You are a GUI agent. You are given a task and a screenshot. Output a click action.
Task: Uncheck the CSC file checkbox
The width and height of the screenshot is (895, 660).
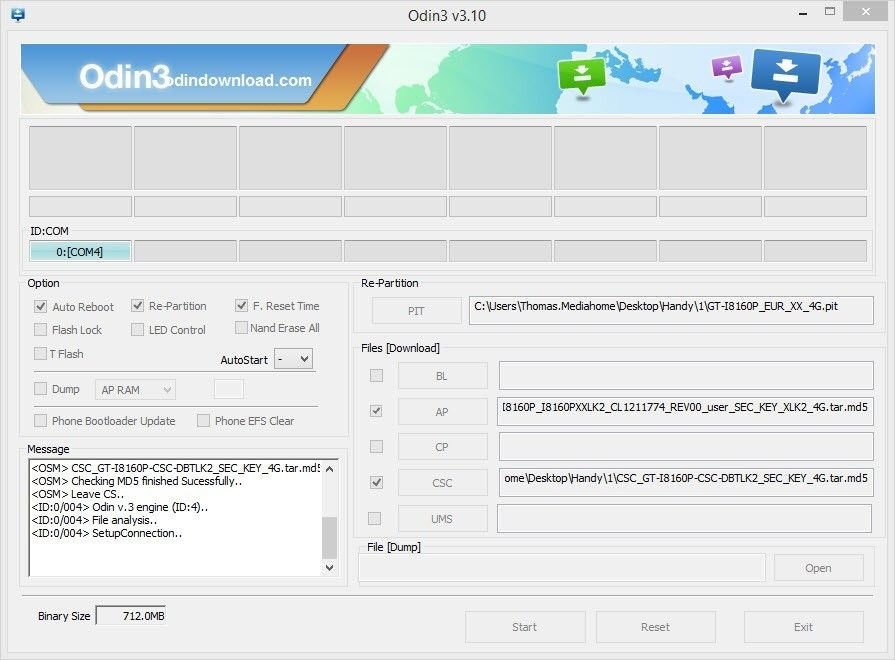click(376, 482)
